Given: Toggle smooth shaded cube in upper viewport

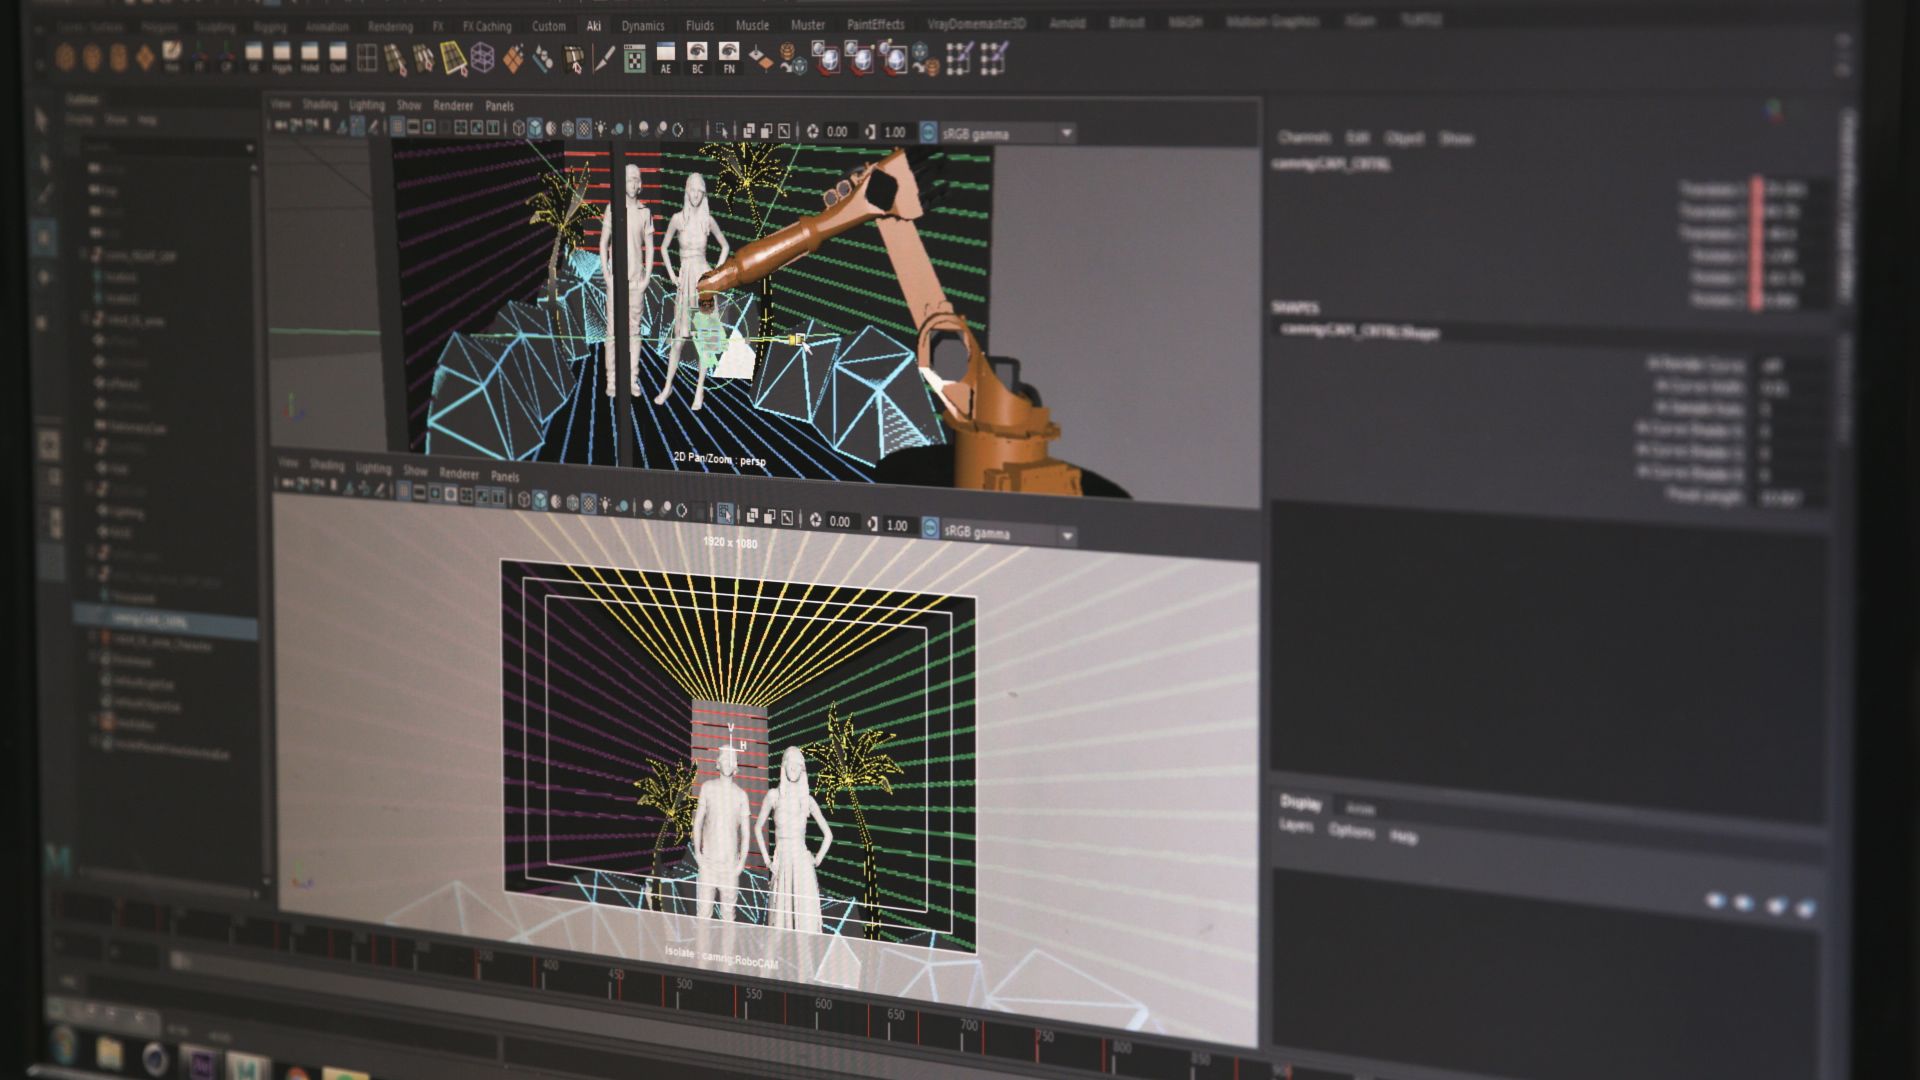Looking at the screenshot, I should coord(535,128).
